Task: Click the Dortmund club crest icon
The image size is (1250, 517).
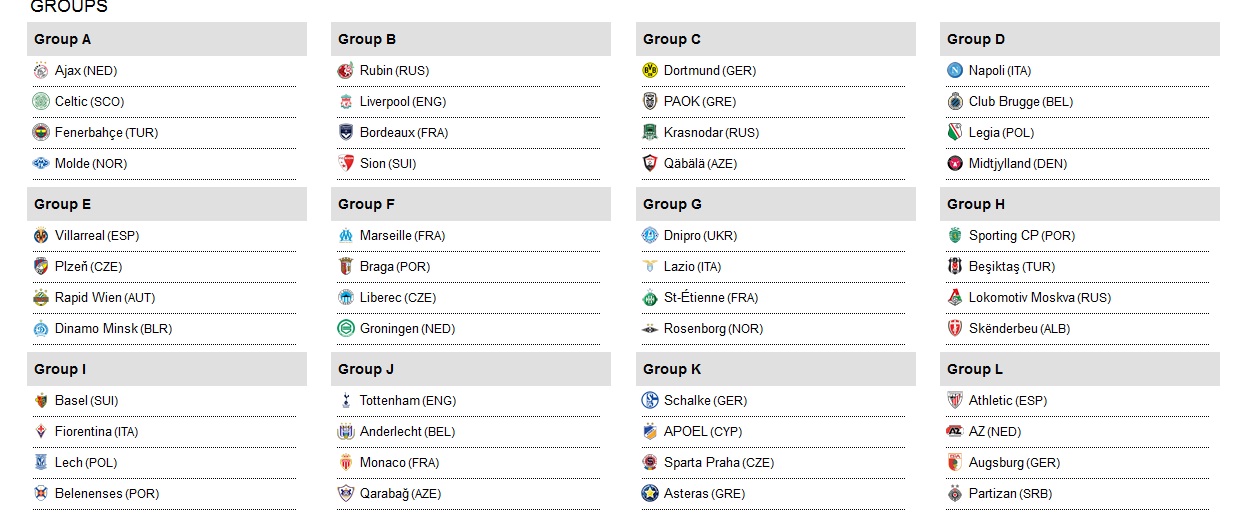Action: (649, 71)
